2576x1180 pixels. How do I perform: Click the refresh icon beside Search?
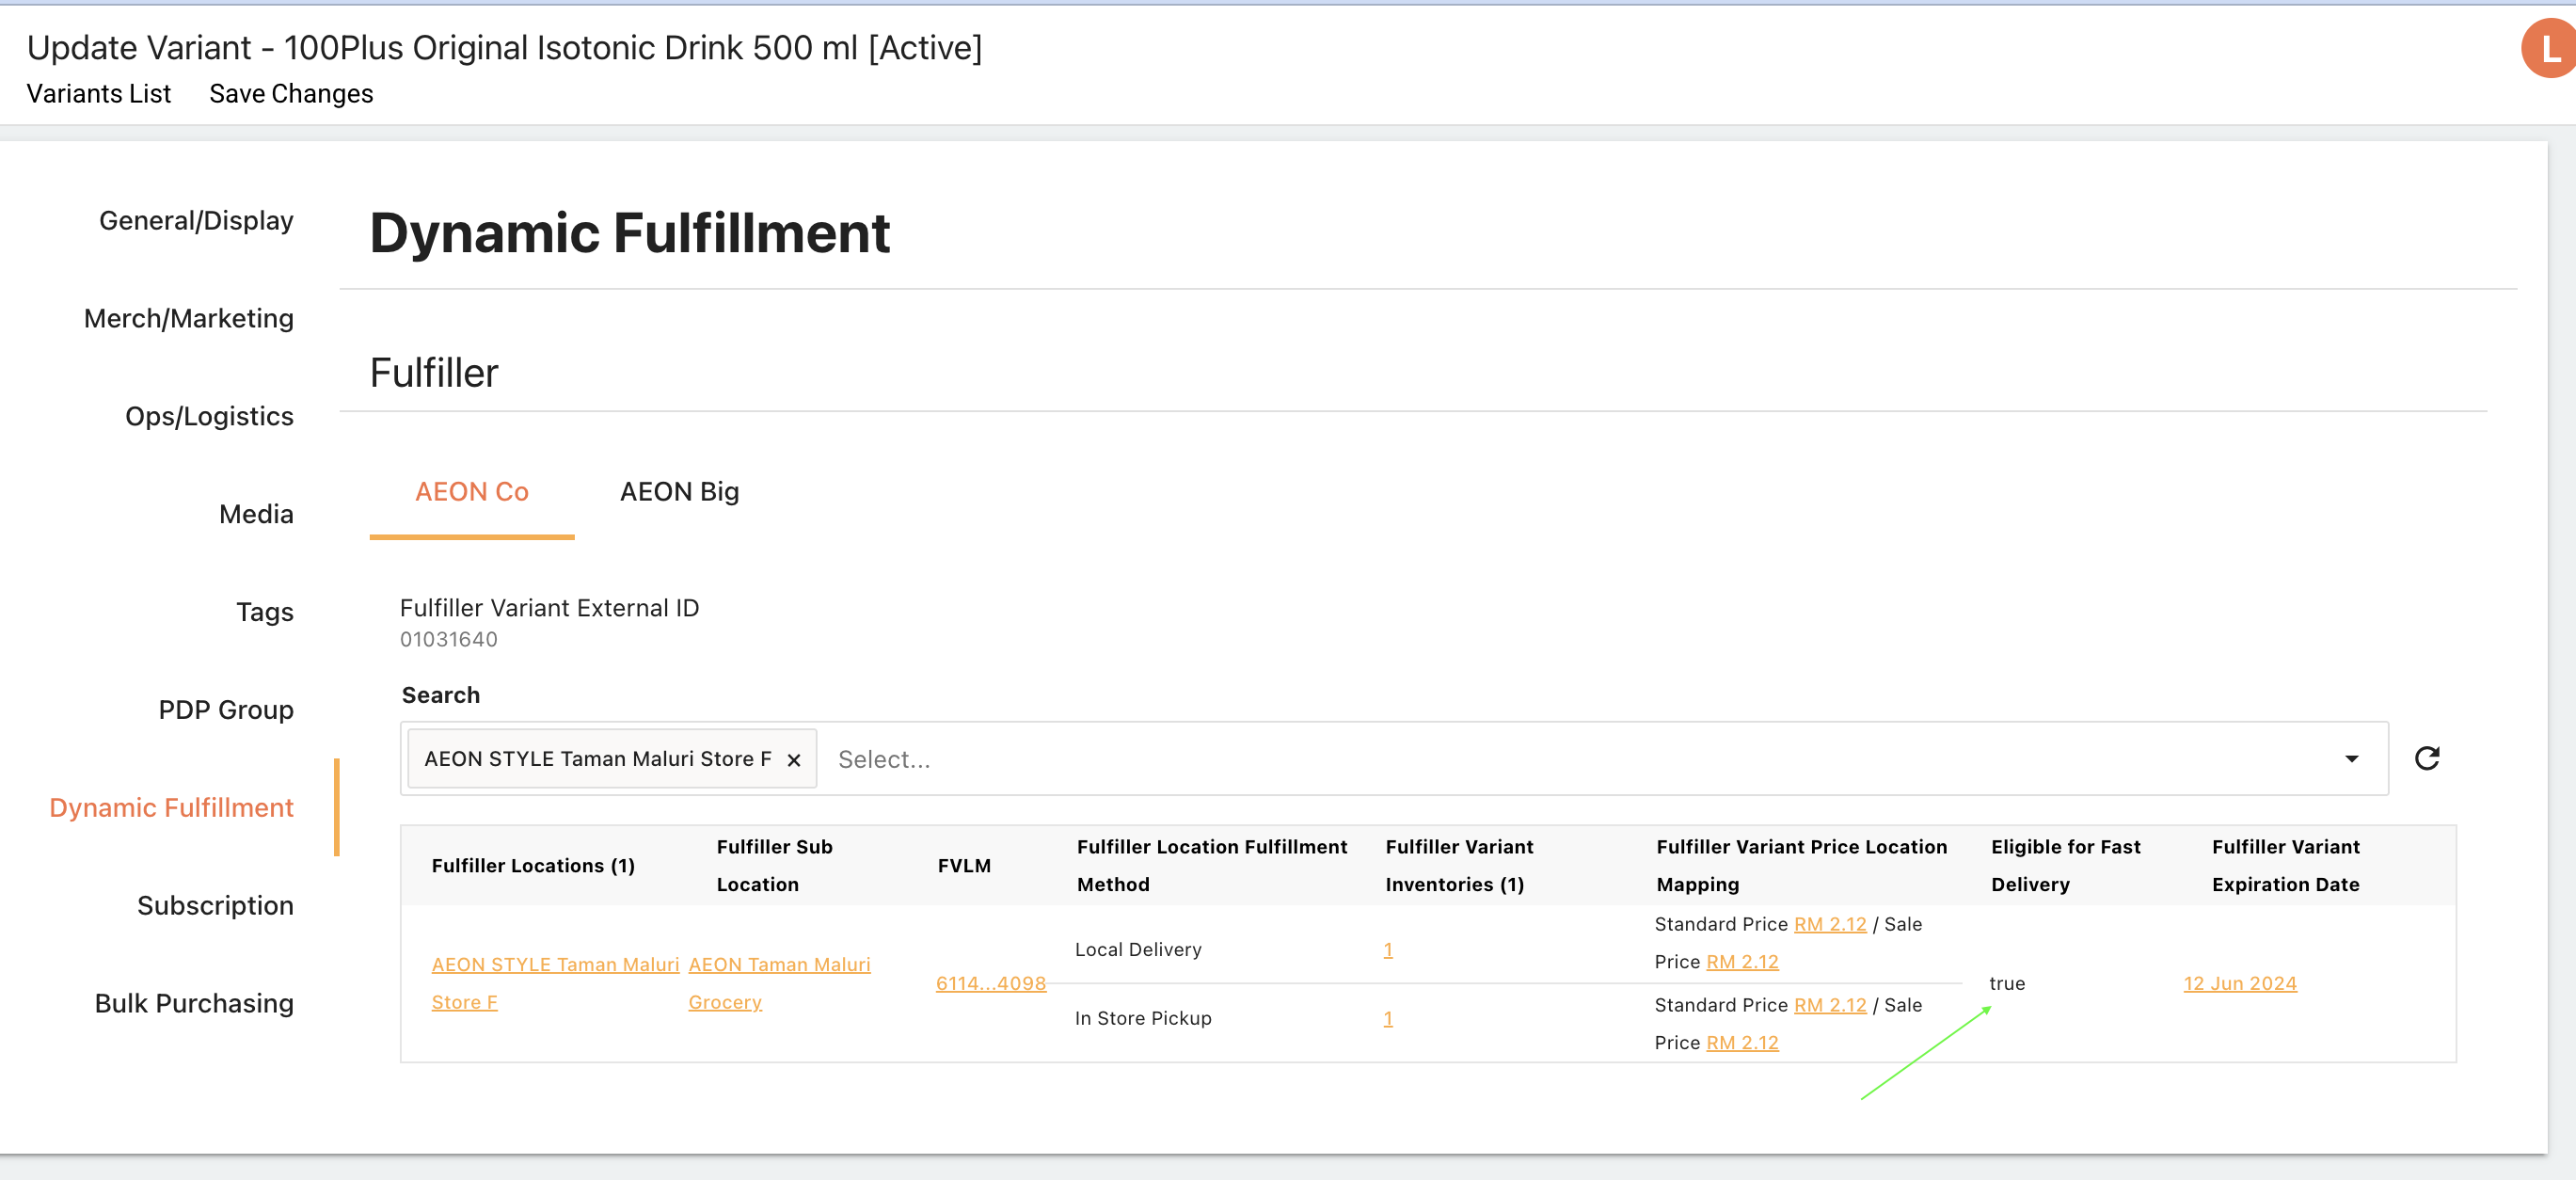tap(2427, 759)
